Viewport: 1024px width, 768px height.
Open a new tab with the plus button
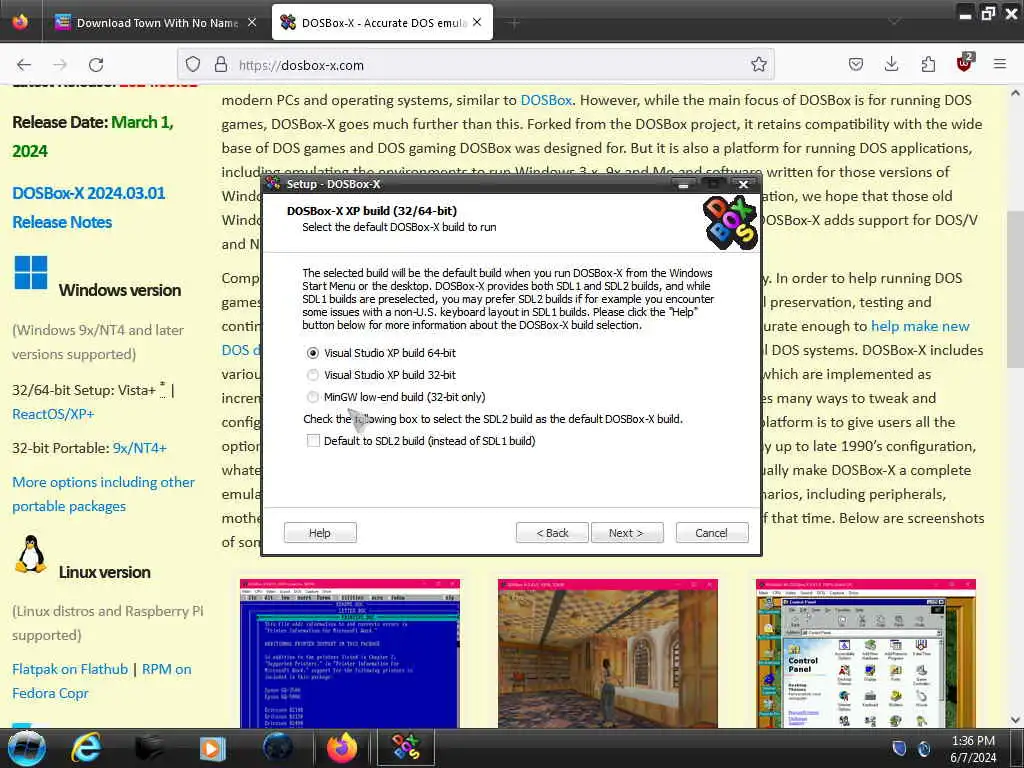pos(515,24)
